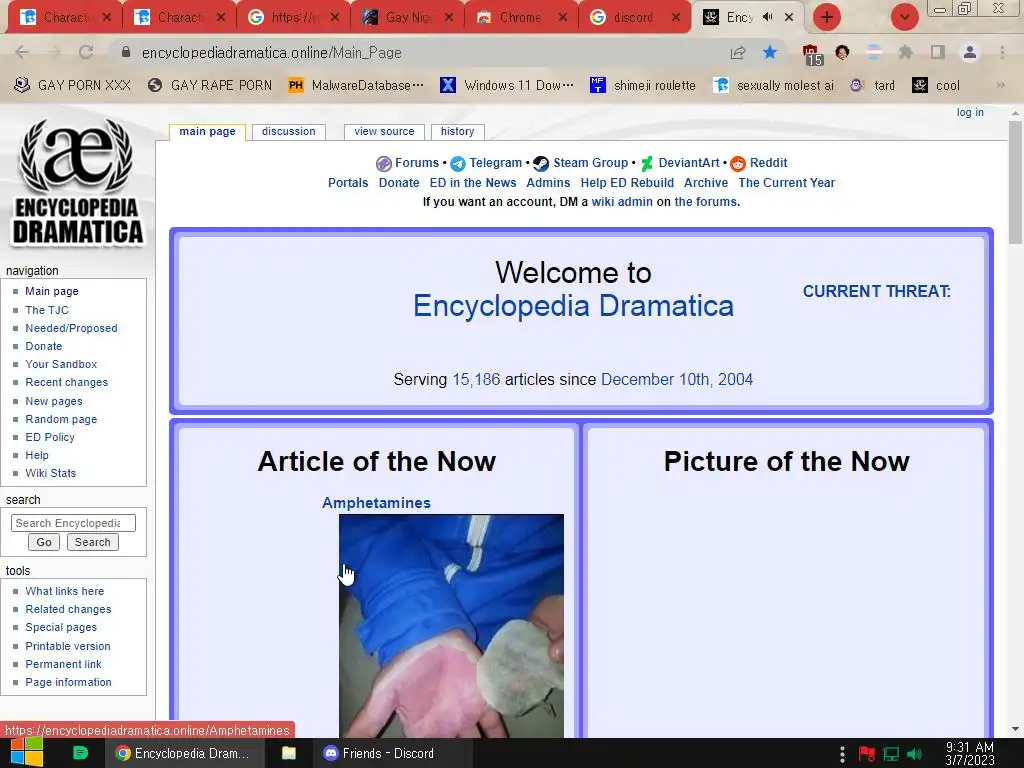The image size is (1024, 768).
Task: Open Page information tool
Action: point(69,682)
